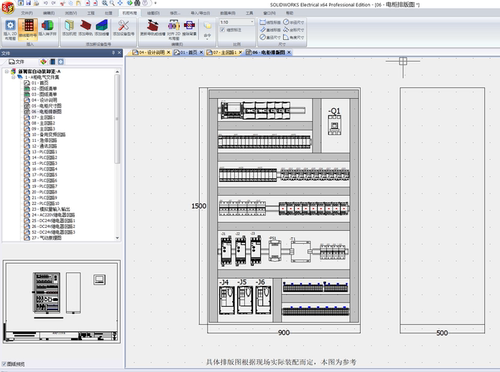This screenshot has height=372, width=500.
Task: Click the tree scrollbar up arrow
Action: pos(117,72)
